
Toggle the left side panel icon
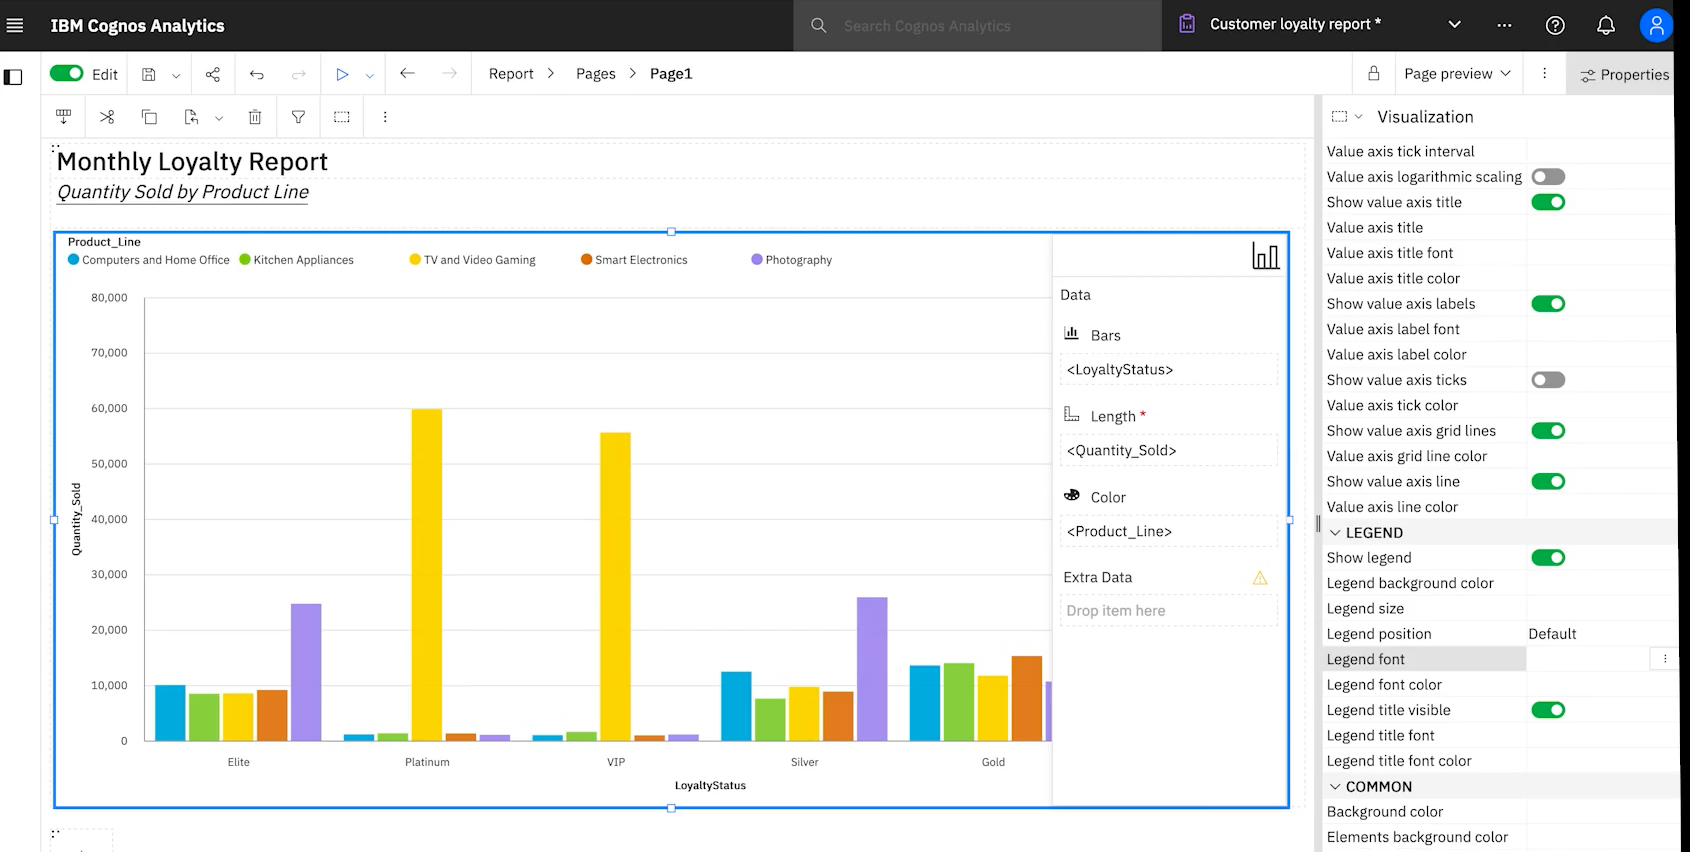coord(13,77)
